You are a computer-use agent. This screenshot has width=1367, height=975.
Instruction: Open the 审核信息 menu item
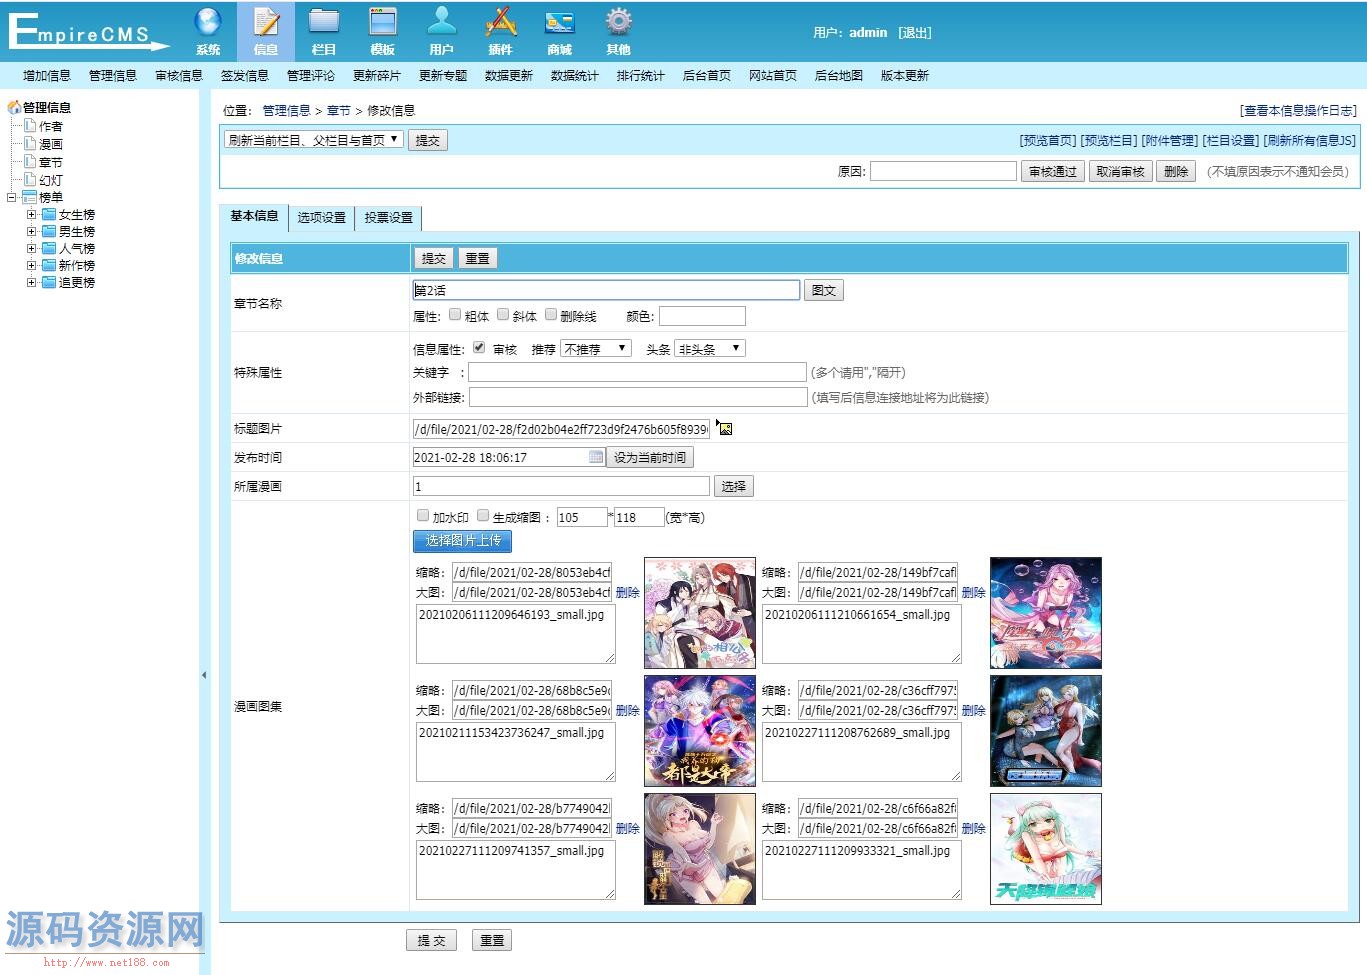tap(179, 76)
